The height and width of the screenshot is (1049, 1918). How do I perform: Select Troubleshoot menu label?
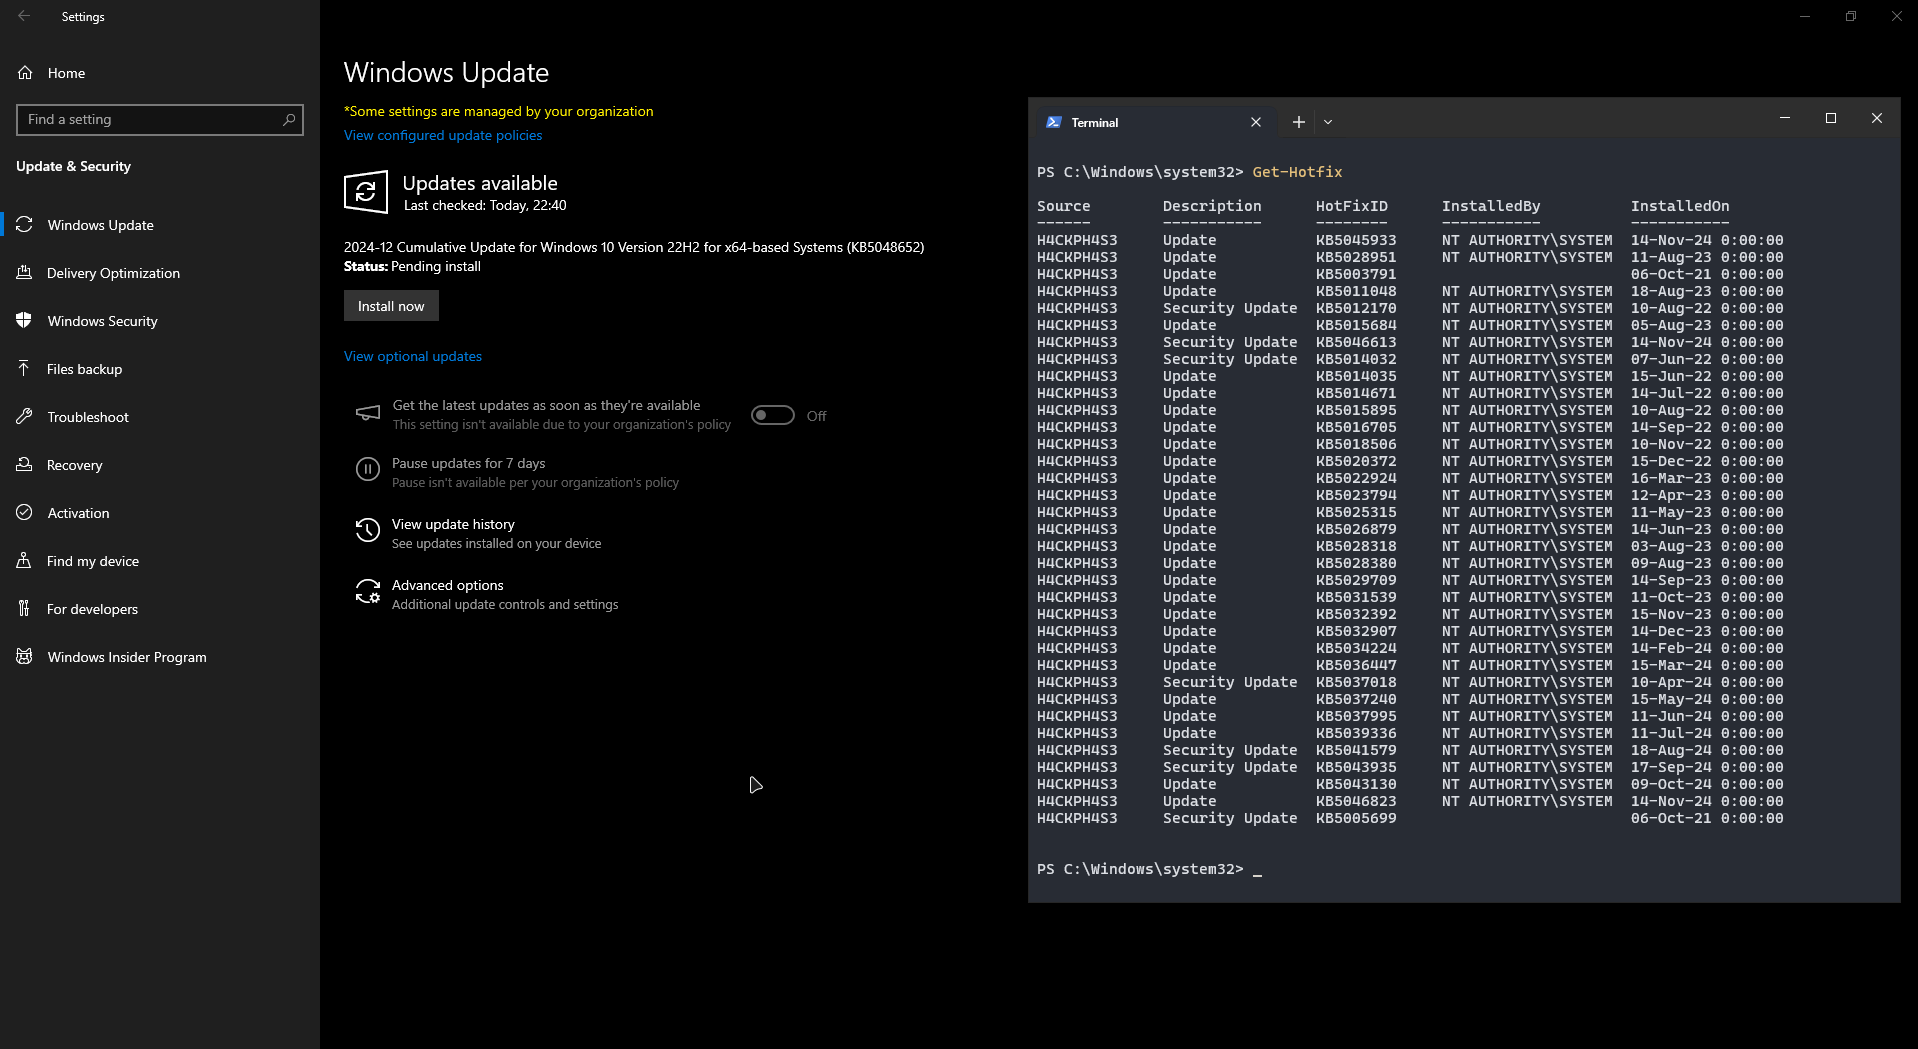(x=88, y=417)
